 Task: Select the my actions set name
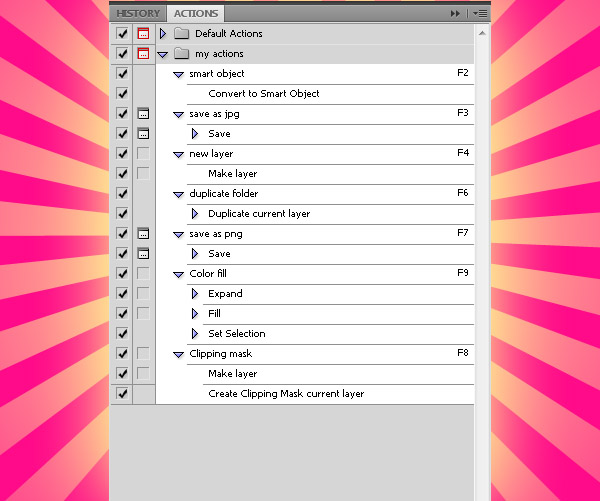pos(219,54)
